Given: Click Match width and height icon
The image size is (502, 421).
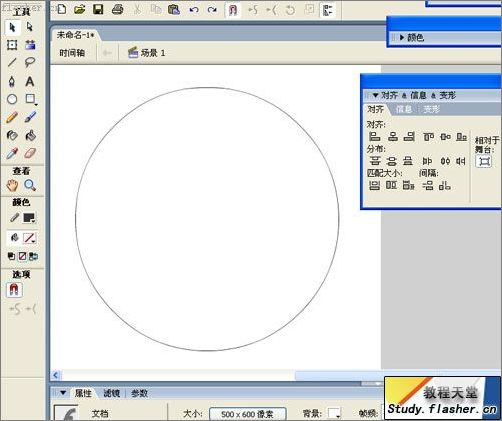Looking at the screenshot, I should coord(408,185).
